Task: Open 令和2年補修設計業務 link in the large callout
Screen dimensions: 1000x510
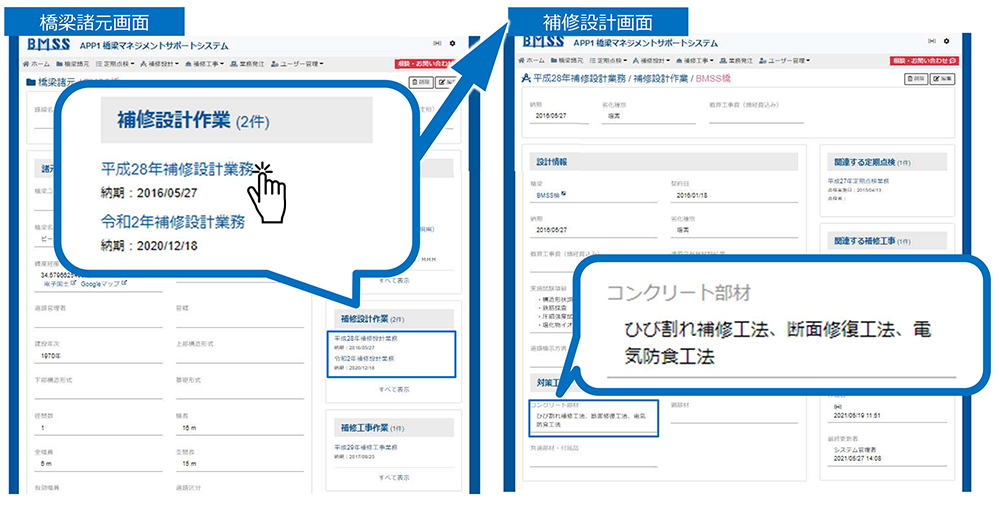Action: tap(171, 223)
